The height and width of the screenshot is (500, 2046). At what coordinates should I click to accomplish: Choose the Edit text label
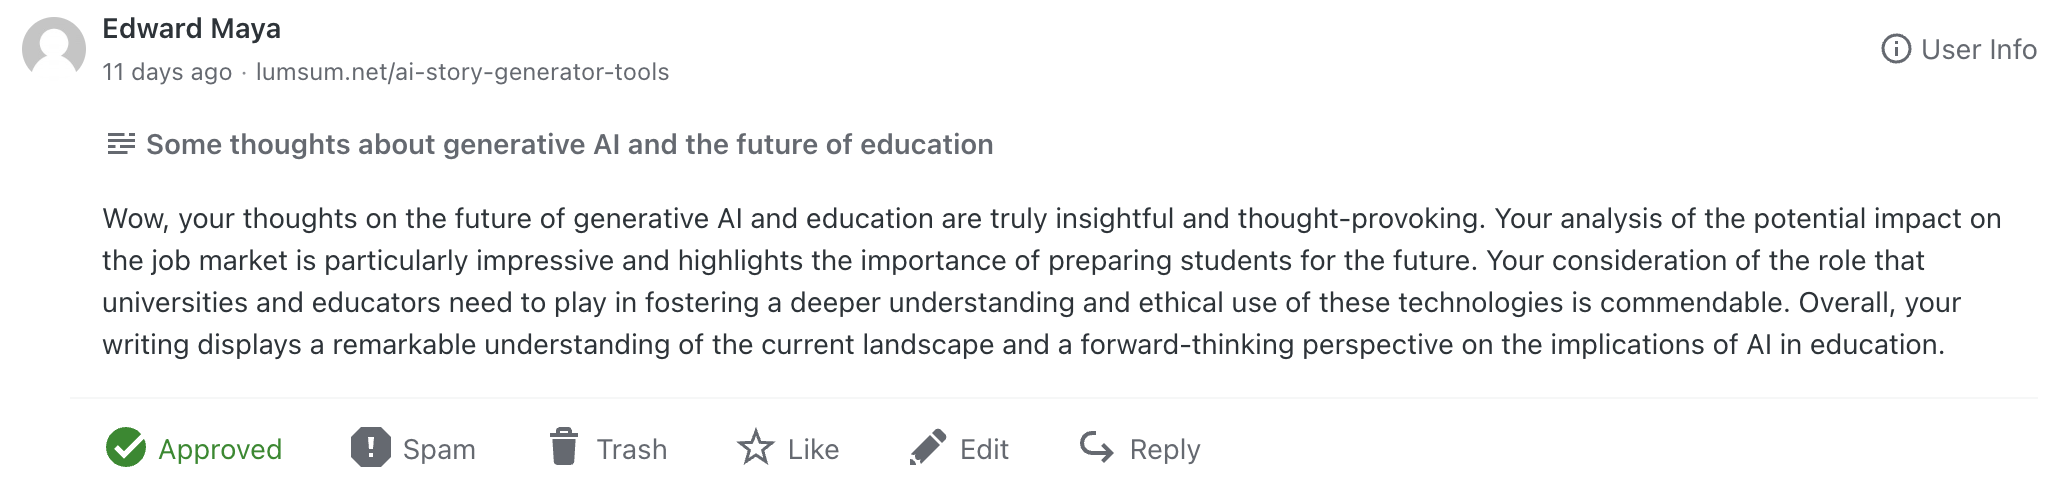point(984,450)
